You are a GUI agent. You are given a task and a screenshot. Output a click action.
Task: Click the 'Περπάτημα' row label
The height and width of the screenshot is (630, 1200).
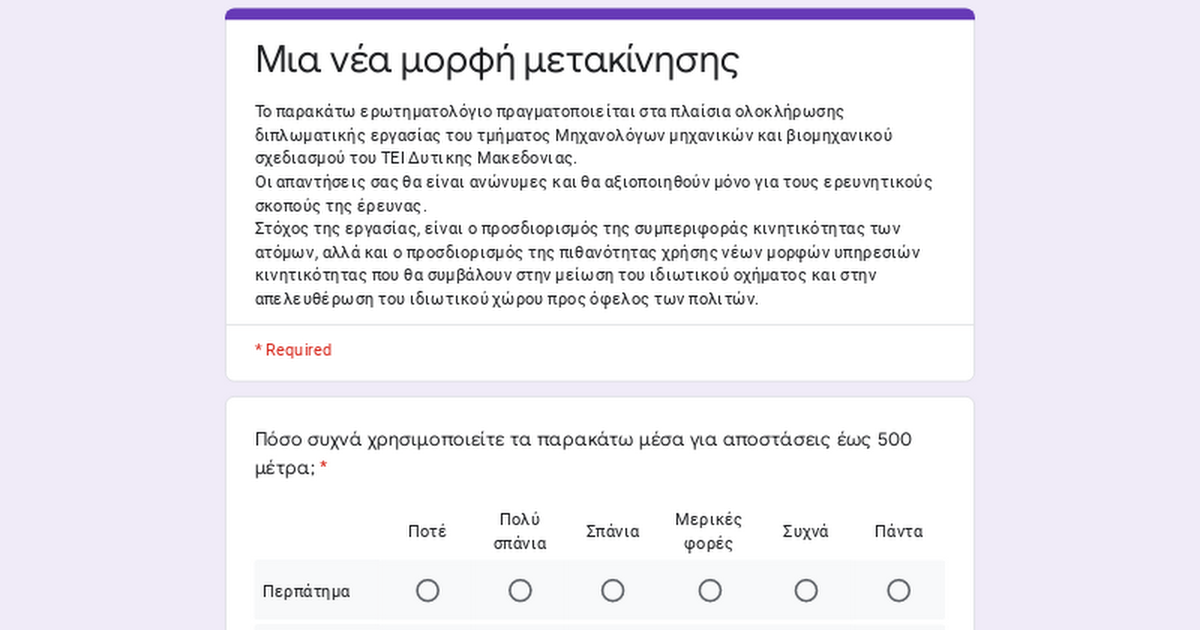[x=306, y=591]
